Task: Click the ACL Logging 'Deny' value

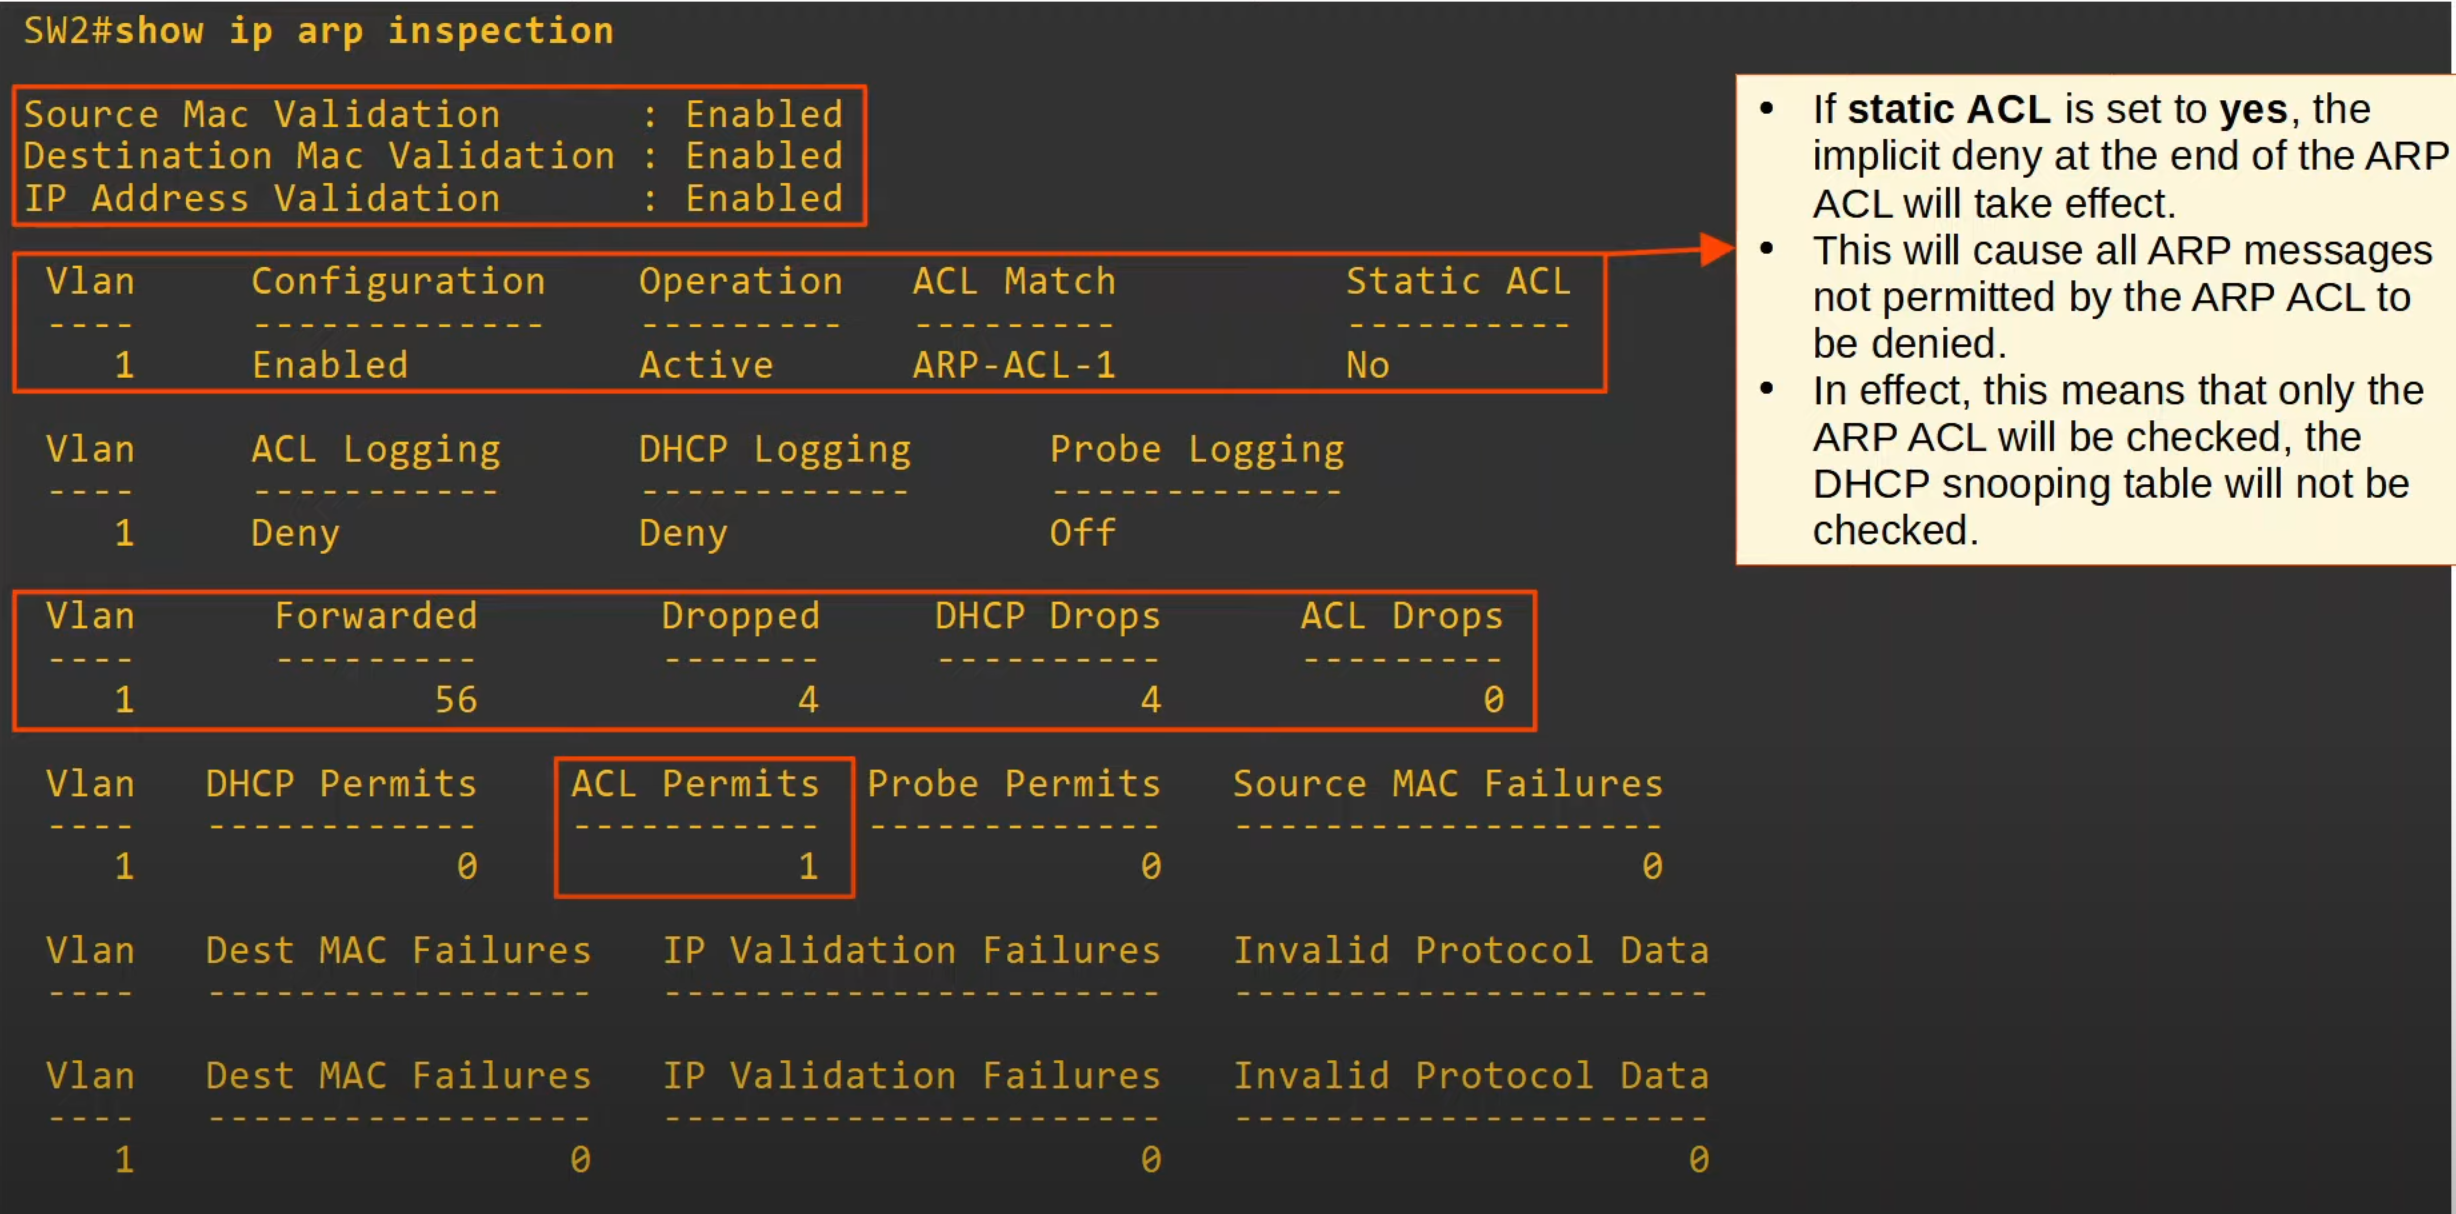Action: point(295,532)
